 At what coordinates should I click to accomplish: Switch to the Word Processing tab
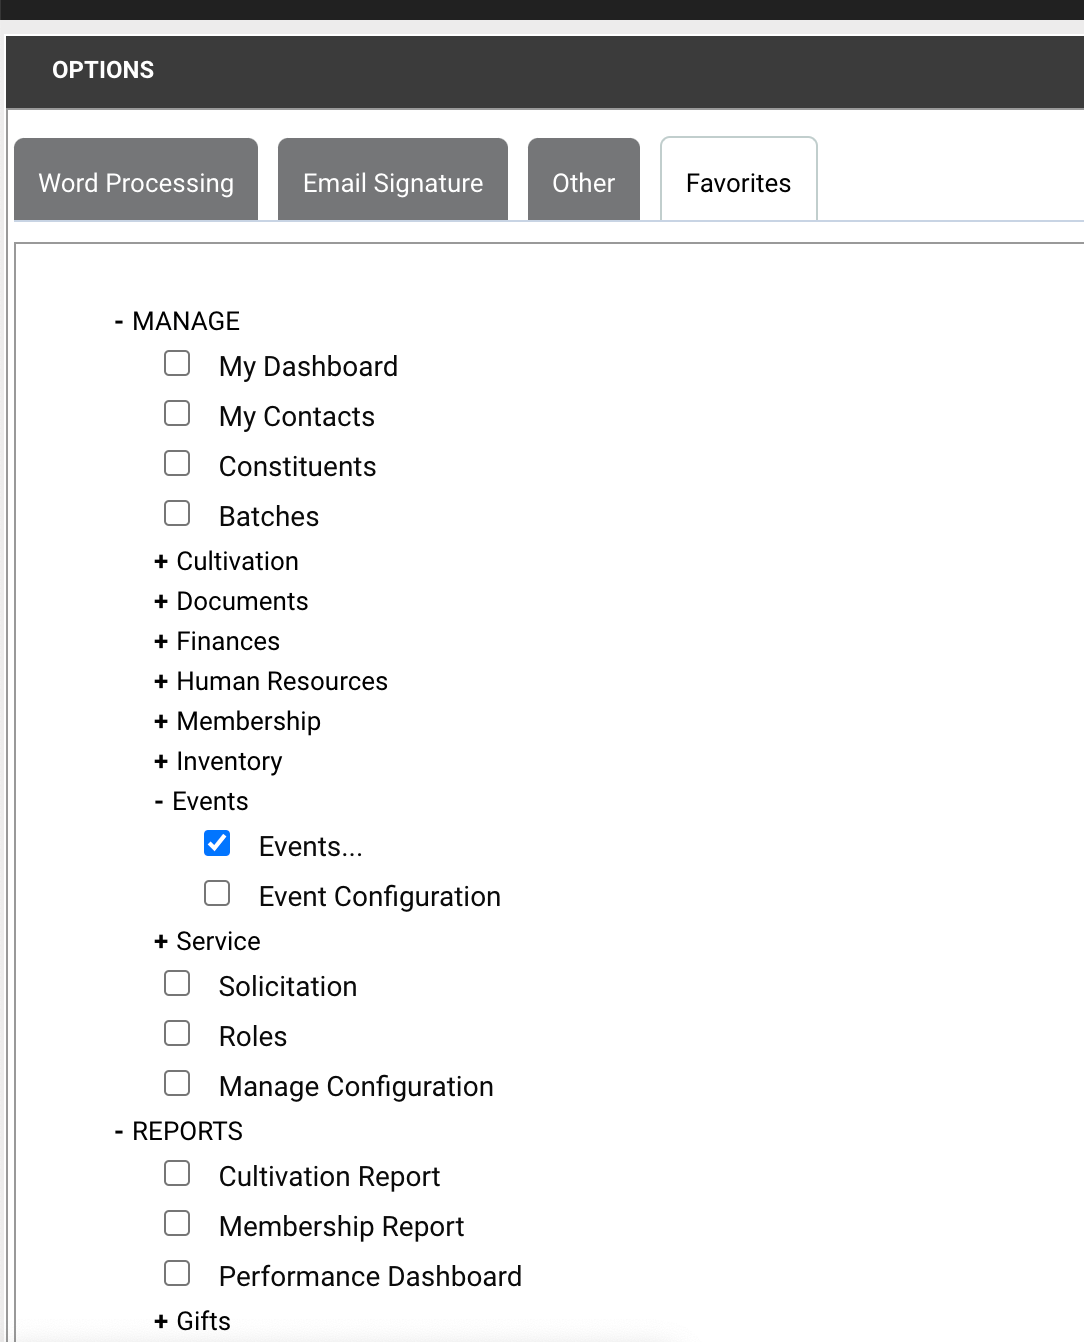(136, 180)
